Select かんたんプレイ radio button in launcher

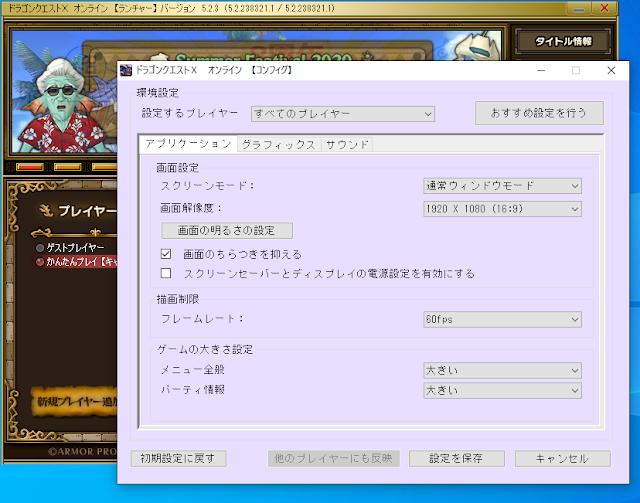tap(40, 262)
